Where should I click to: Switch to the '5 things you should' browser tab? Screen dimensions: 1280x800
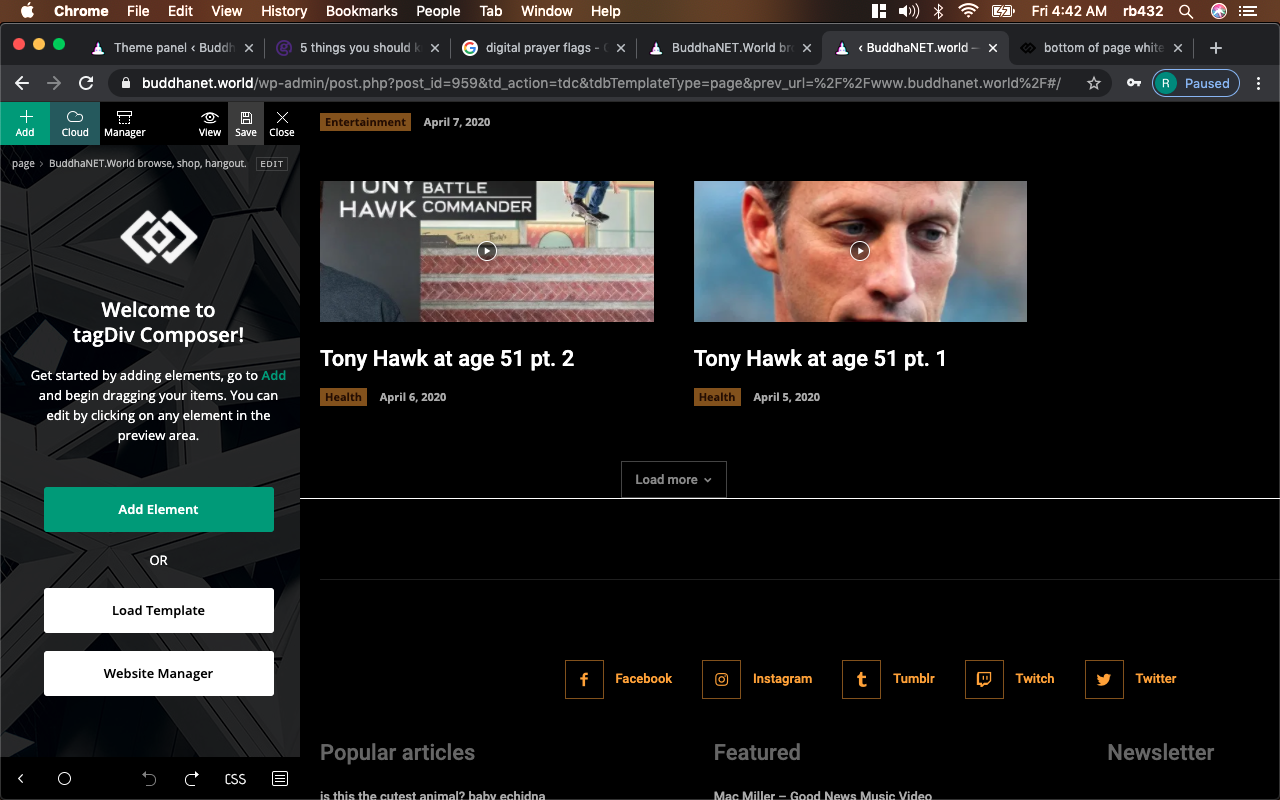pos(356,48)
